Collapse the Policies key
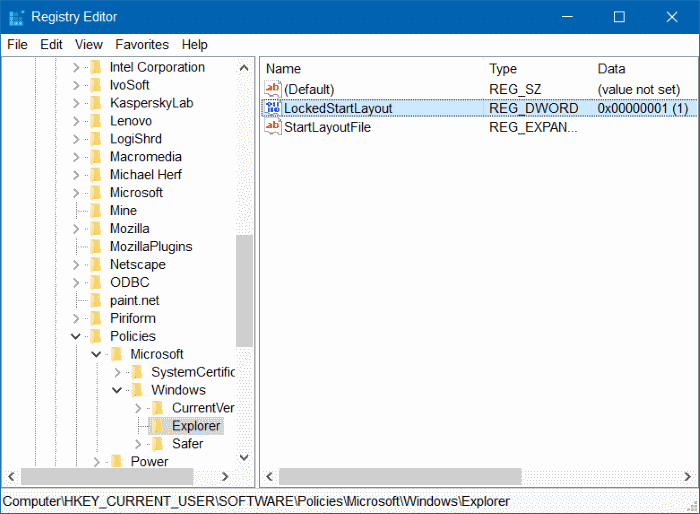 point(76,336)
